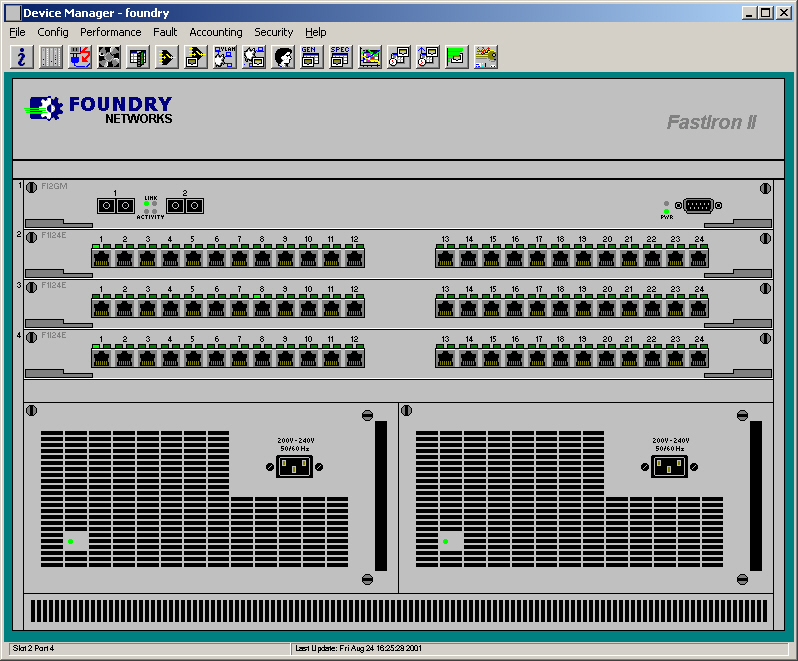Screen dimensions: 798x661
Task: Click the monitor graph toolbar icon
Action: pos(369,57)
